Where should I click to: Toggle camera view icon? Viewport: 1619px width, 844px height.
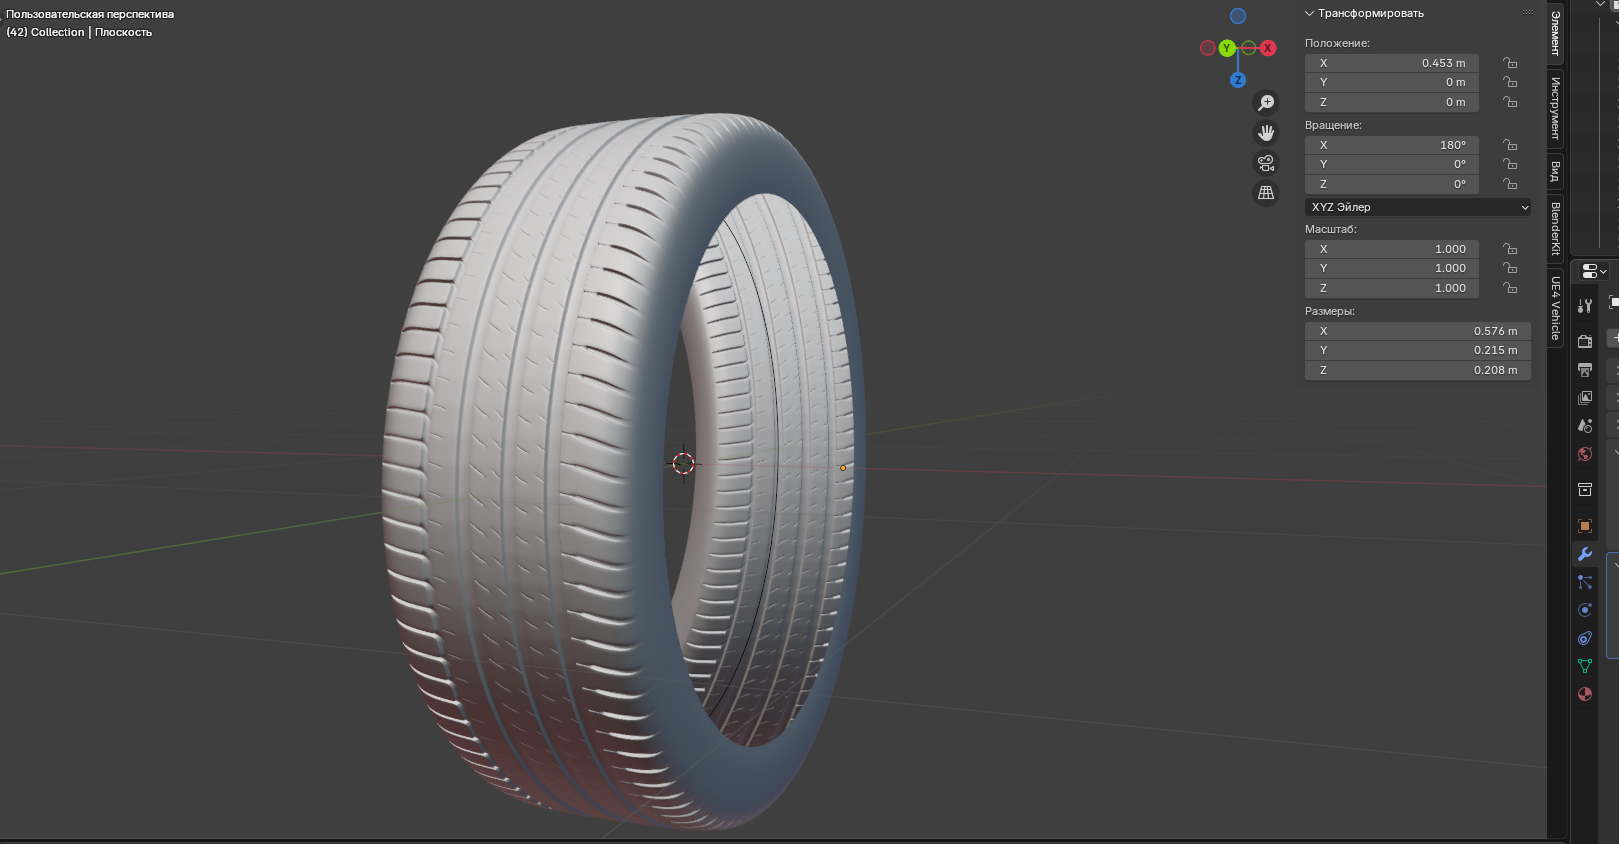(1266, 163)
